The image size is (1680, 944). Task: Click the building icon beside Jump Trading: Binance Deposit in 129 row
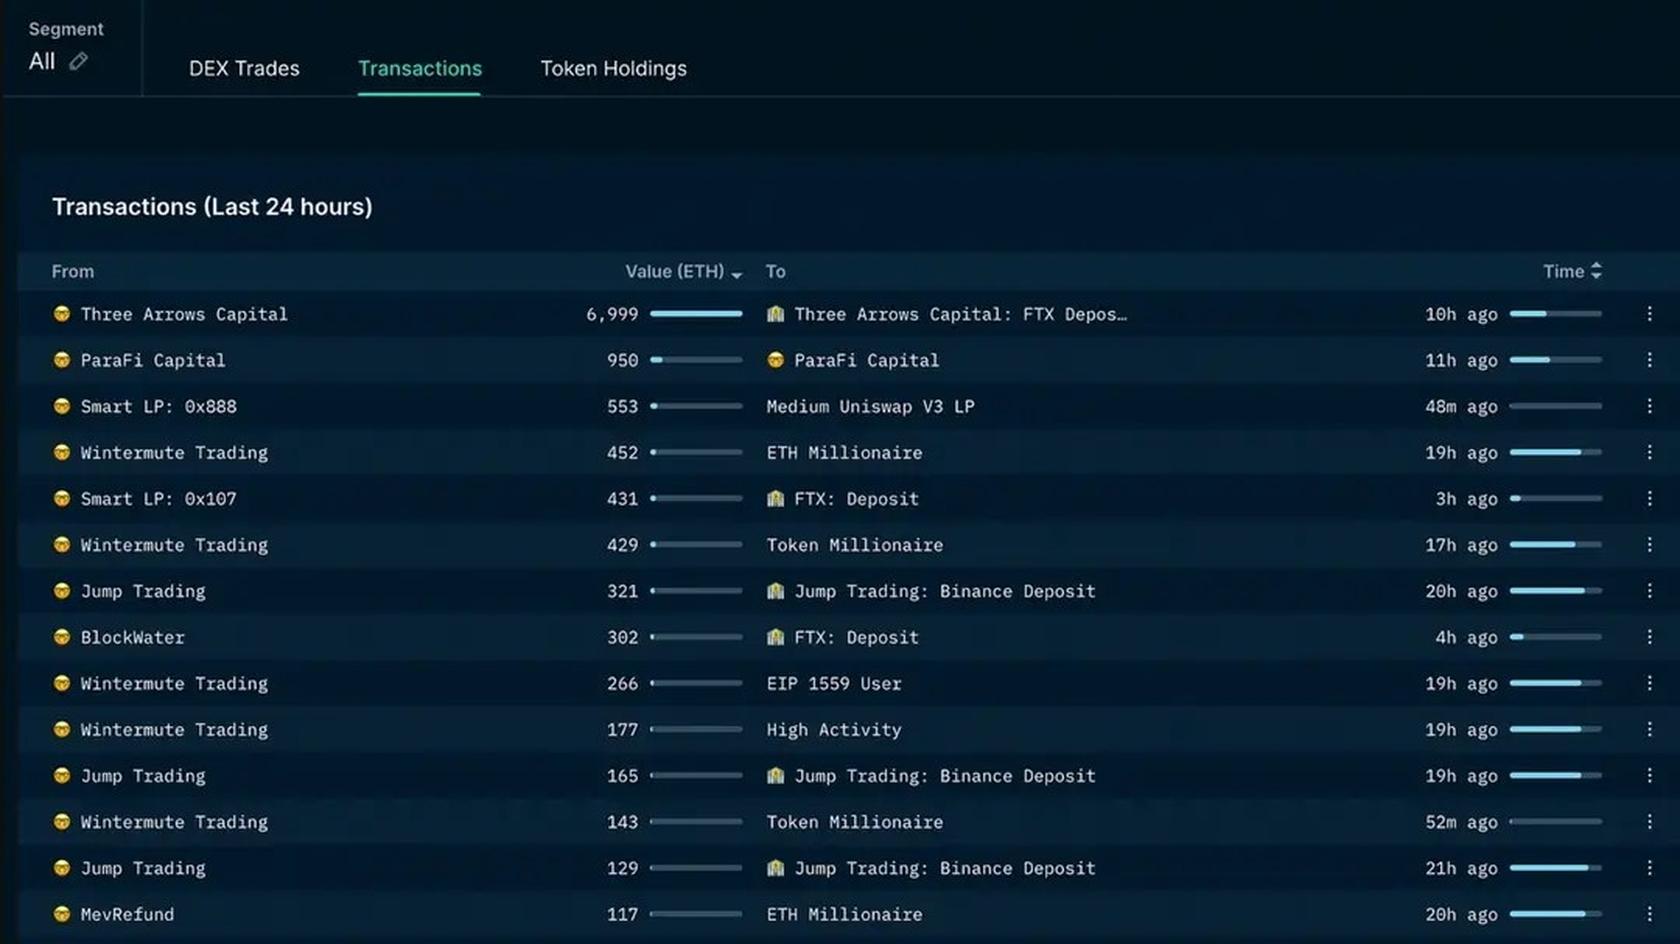(x=775, y=868)
